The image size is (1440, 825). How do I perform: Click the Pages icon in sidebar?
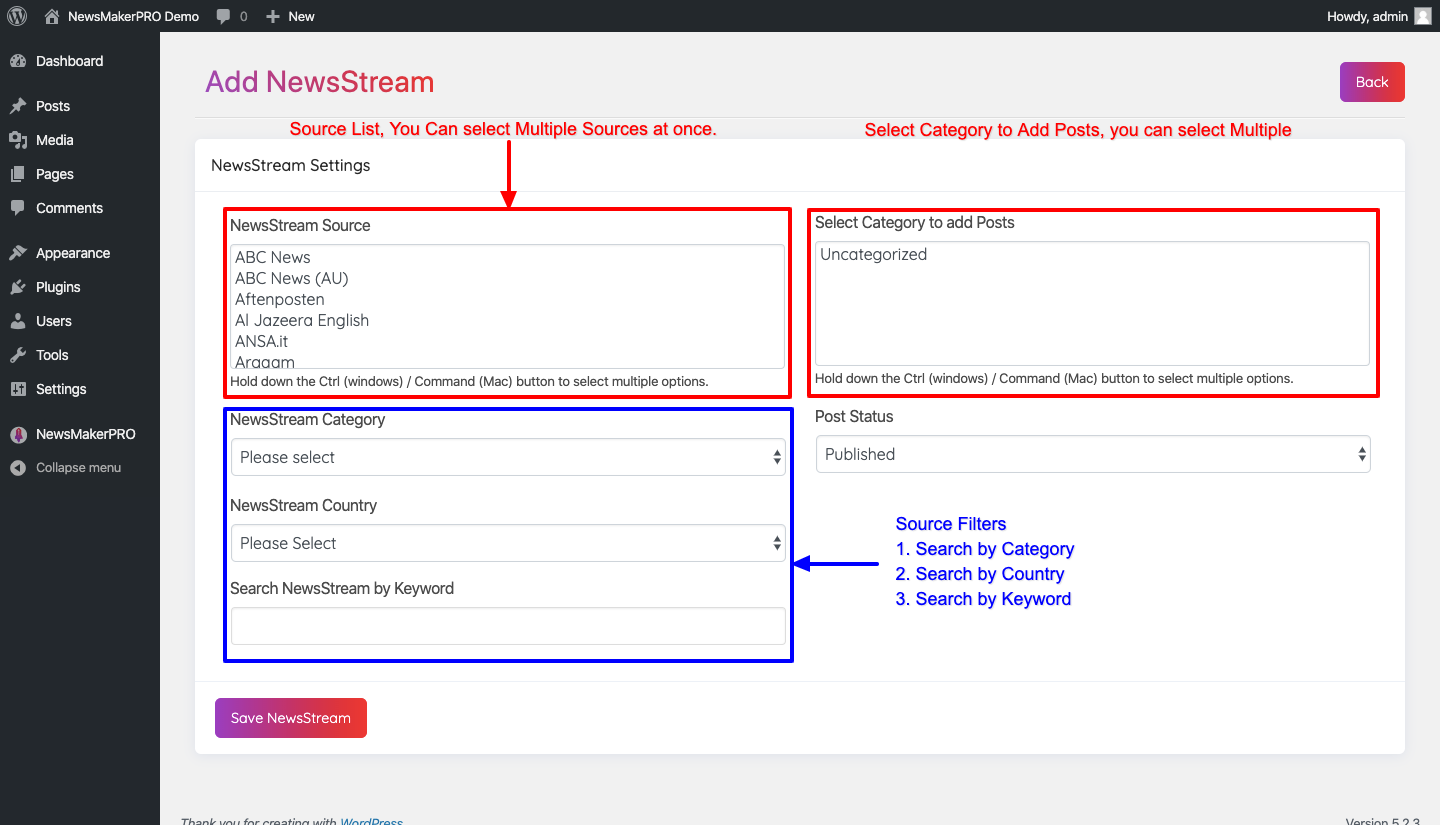pos(18,174)
